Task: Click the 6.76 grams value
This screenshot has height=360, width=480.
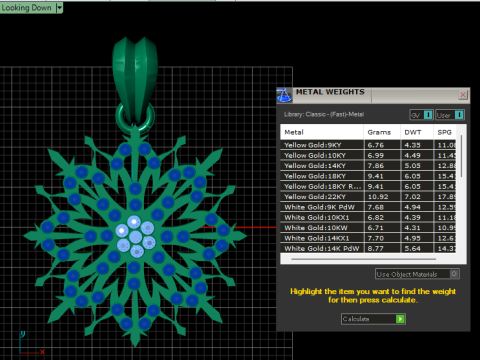Action: 376,145
